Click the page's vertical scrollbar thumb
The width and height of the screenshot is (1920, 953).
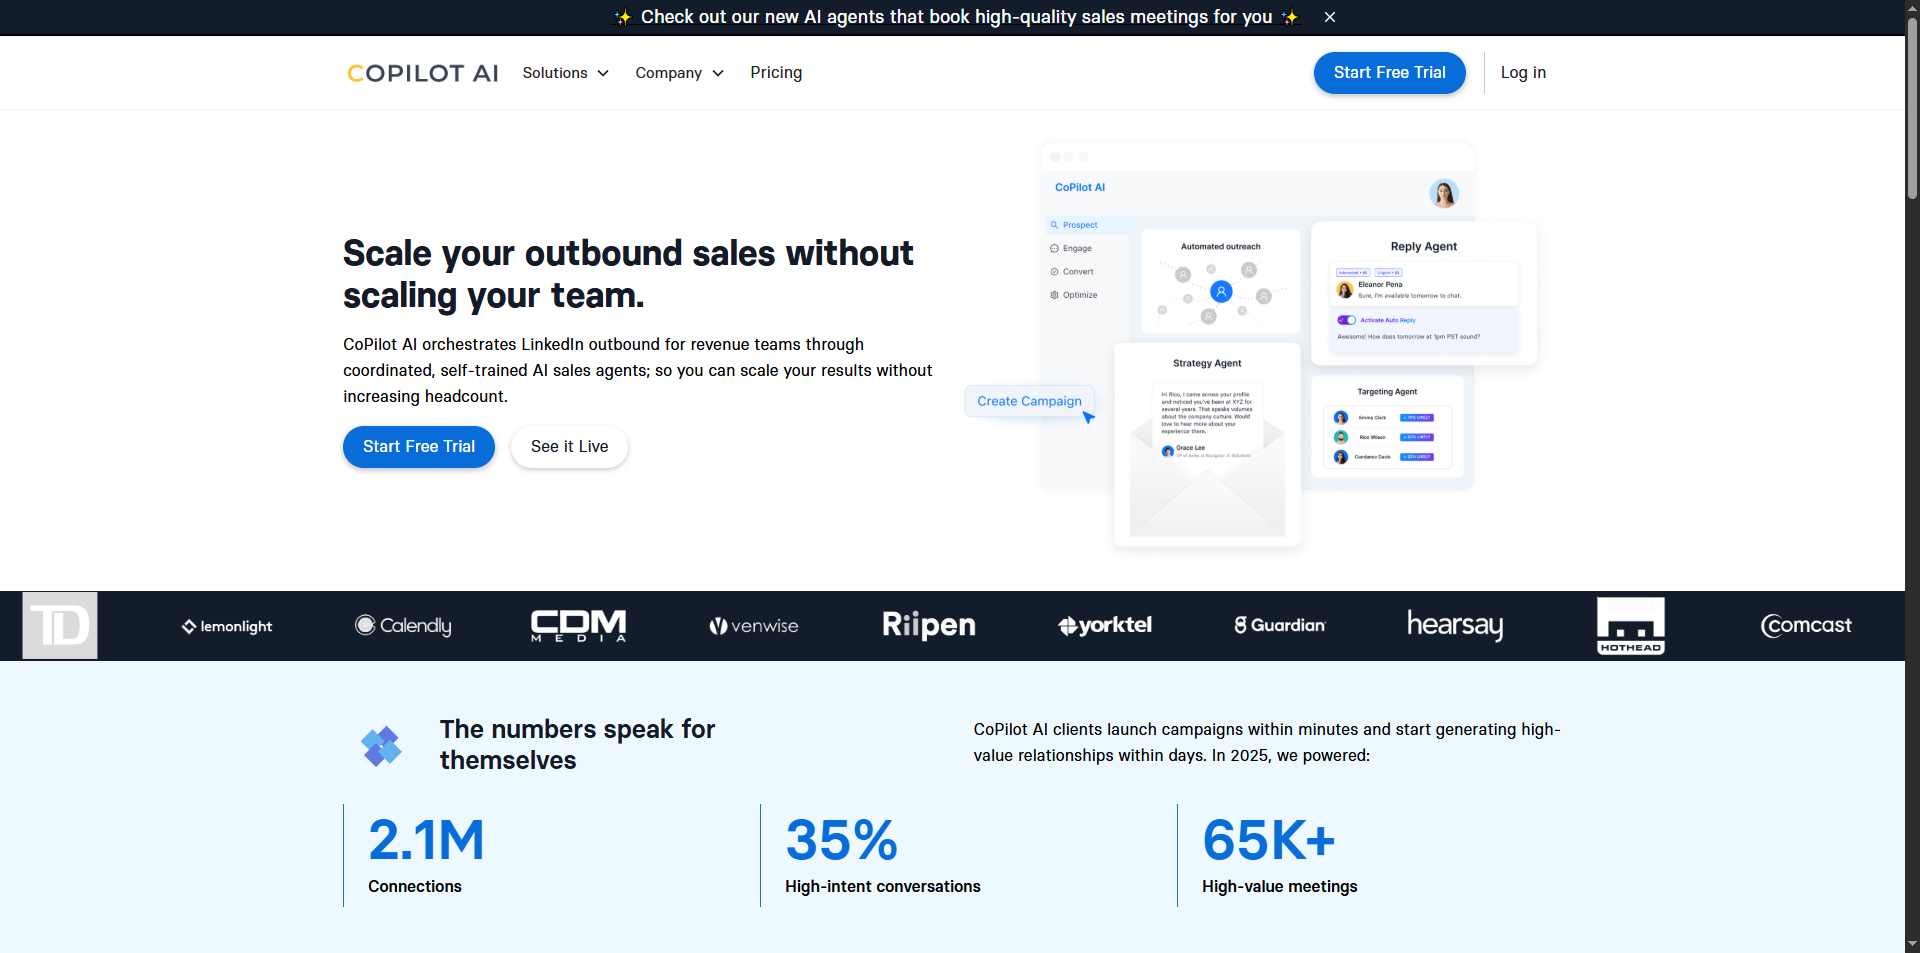pyautogui.click(x=1912, y=108)
